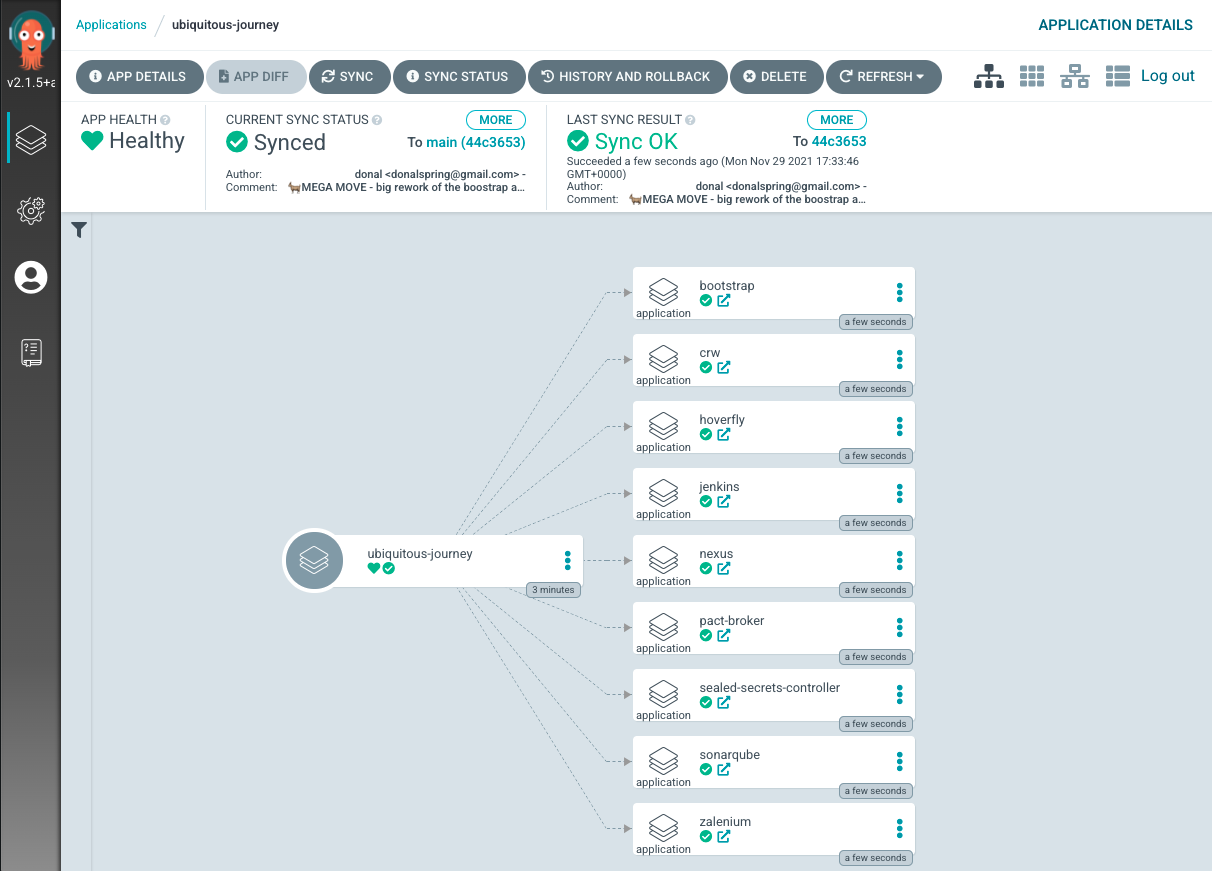Open external link icon on nexus node
This screenshot has height=871, width=1212.
tap(724, 568)
